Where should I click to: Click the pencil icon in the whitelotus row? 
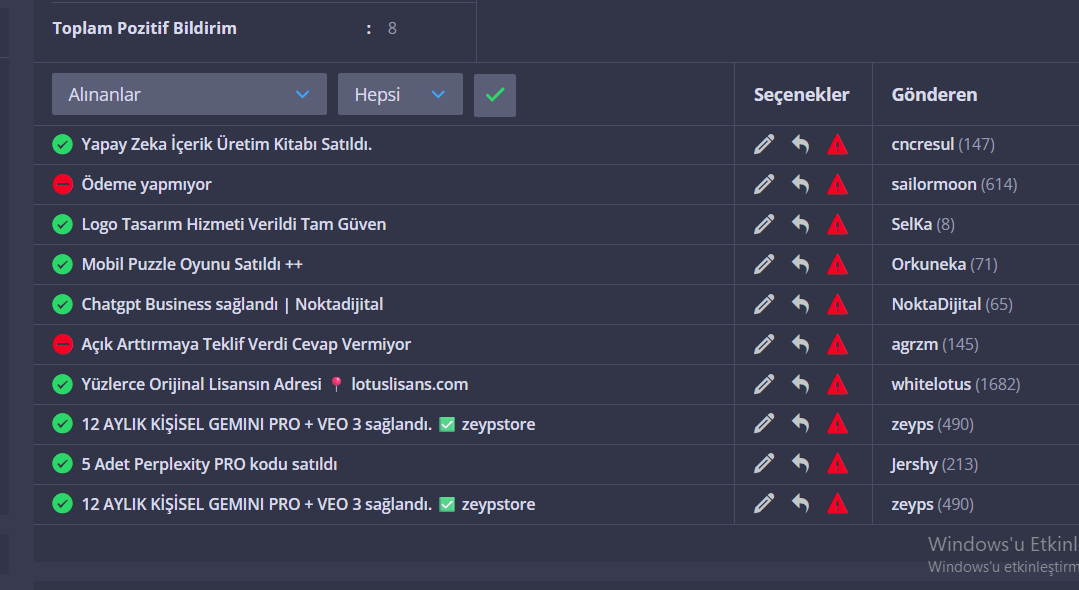(x=764, y=385)
